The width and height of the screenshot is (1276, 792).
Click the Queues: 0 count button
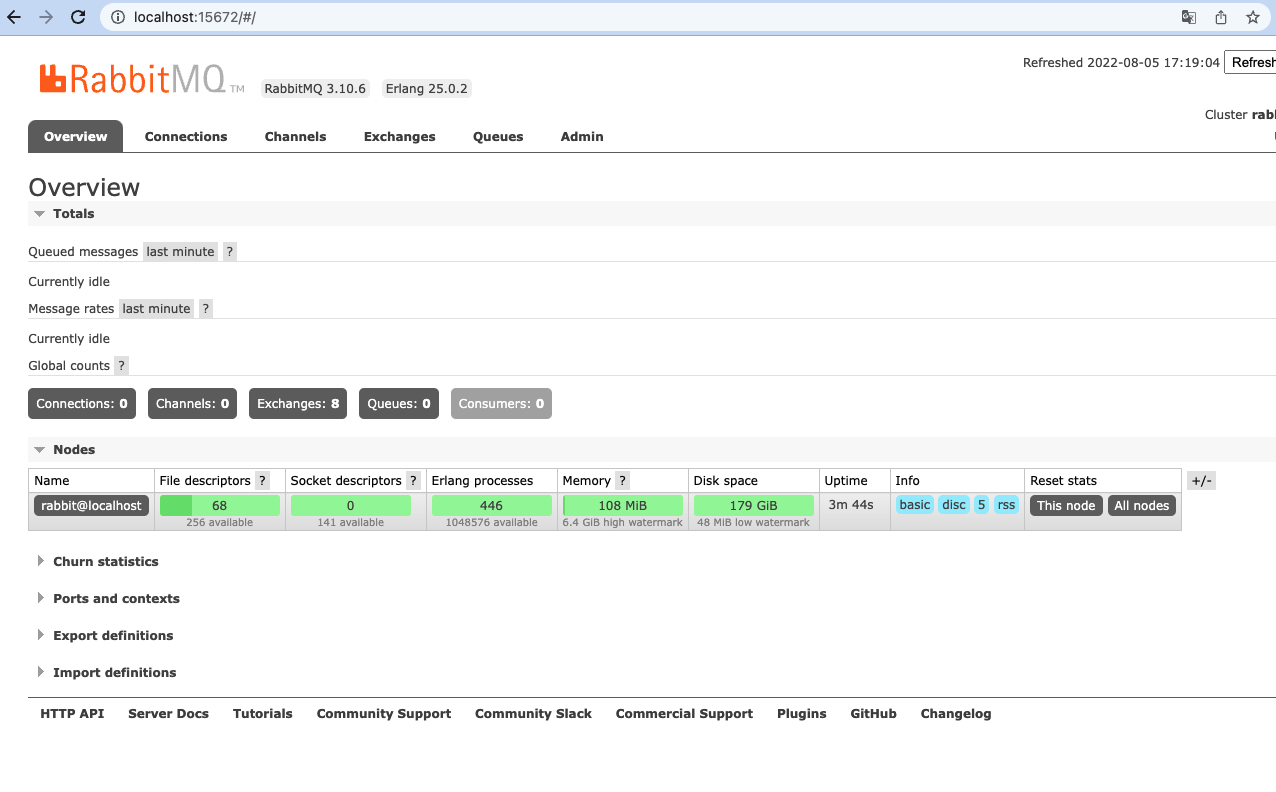[x=399, y=404]
